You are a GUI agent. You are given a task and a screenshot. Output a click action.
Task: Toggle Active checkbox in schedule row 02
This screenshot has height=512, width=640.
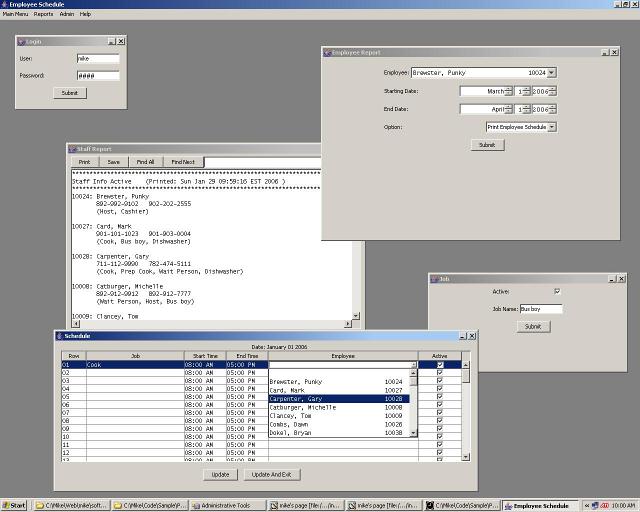[x=440, y=373]
